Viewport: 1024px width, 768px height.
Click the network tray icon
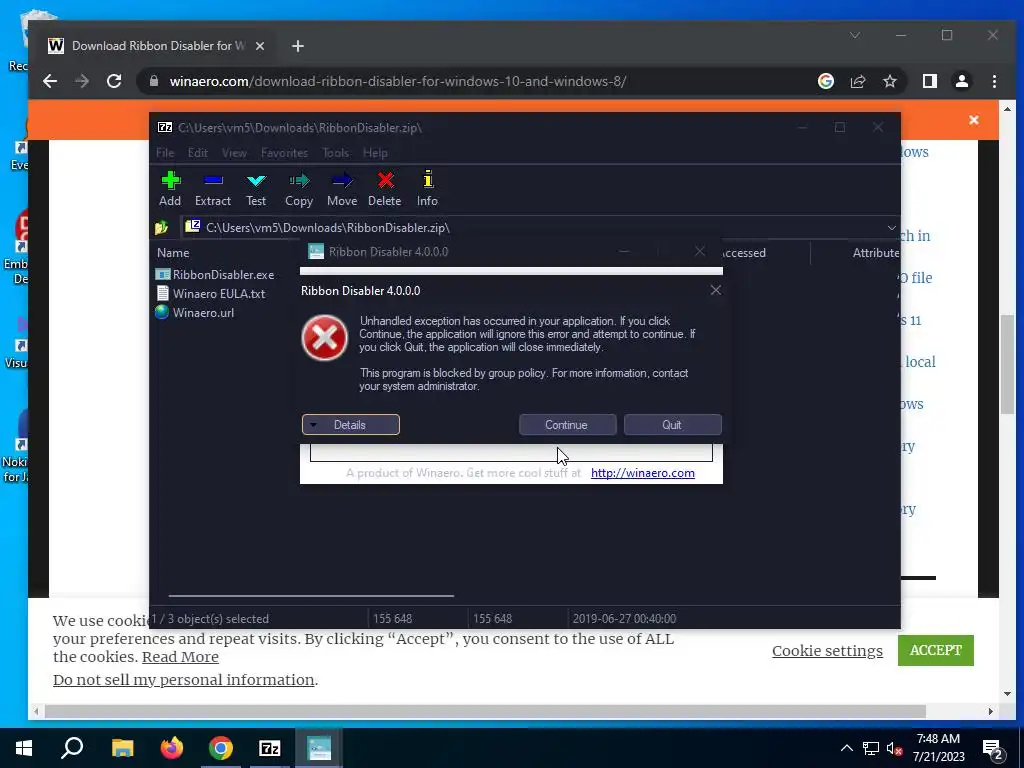871,748
